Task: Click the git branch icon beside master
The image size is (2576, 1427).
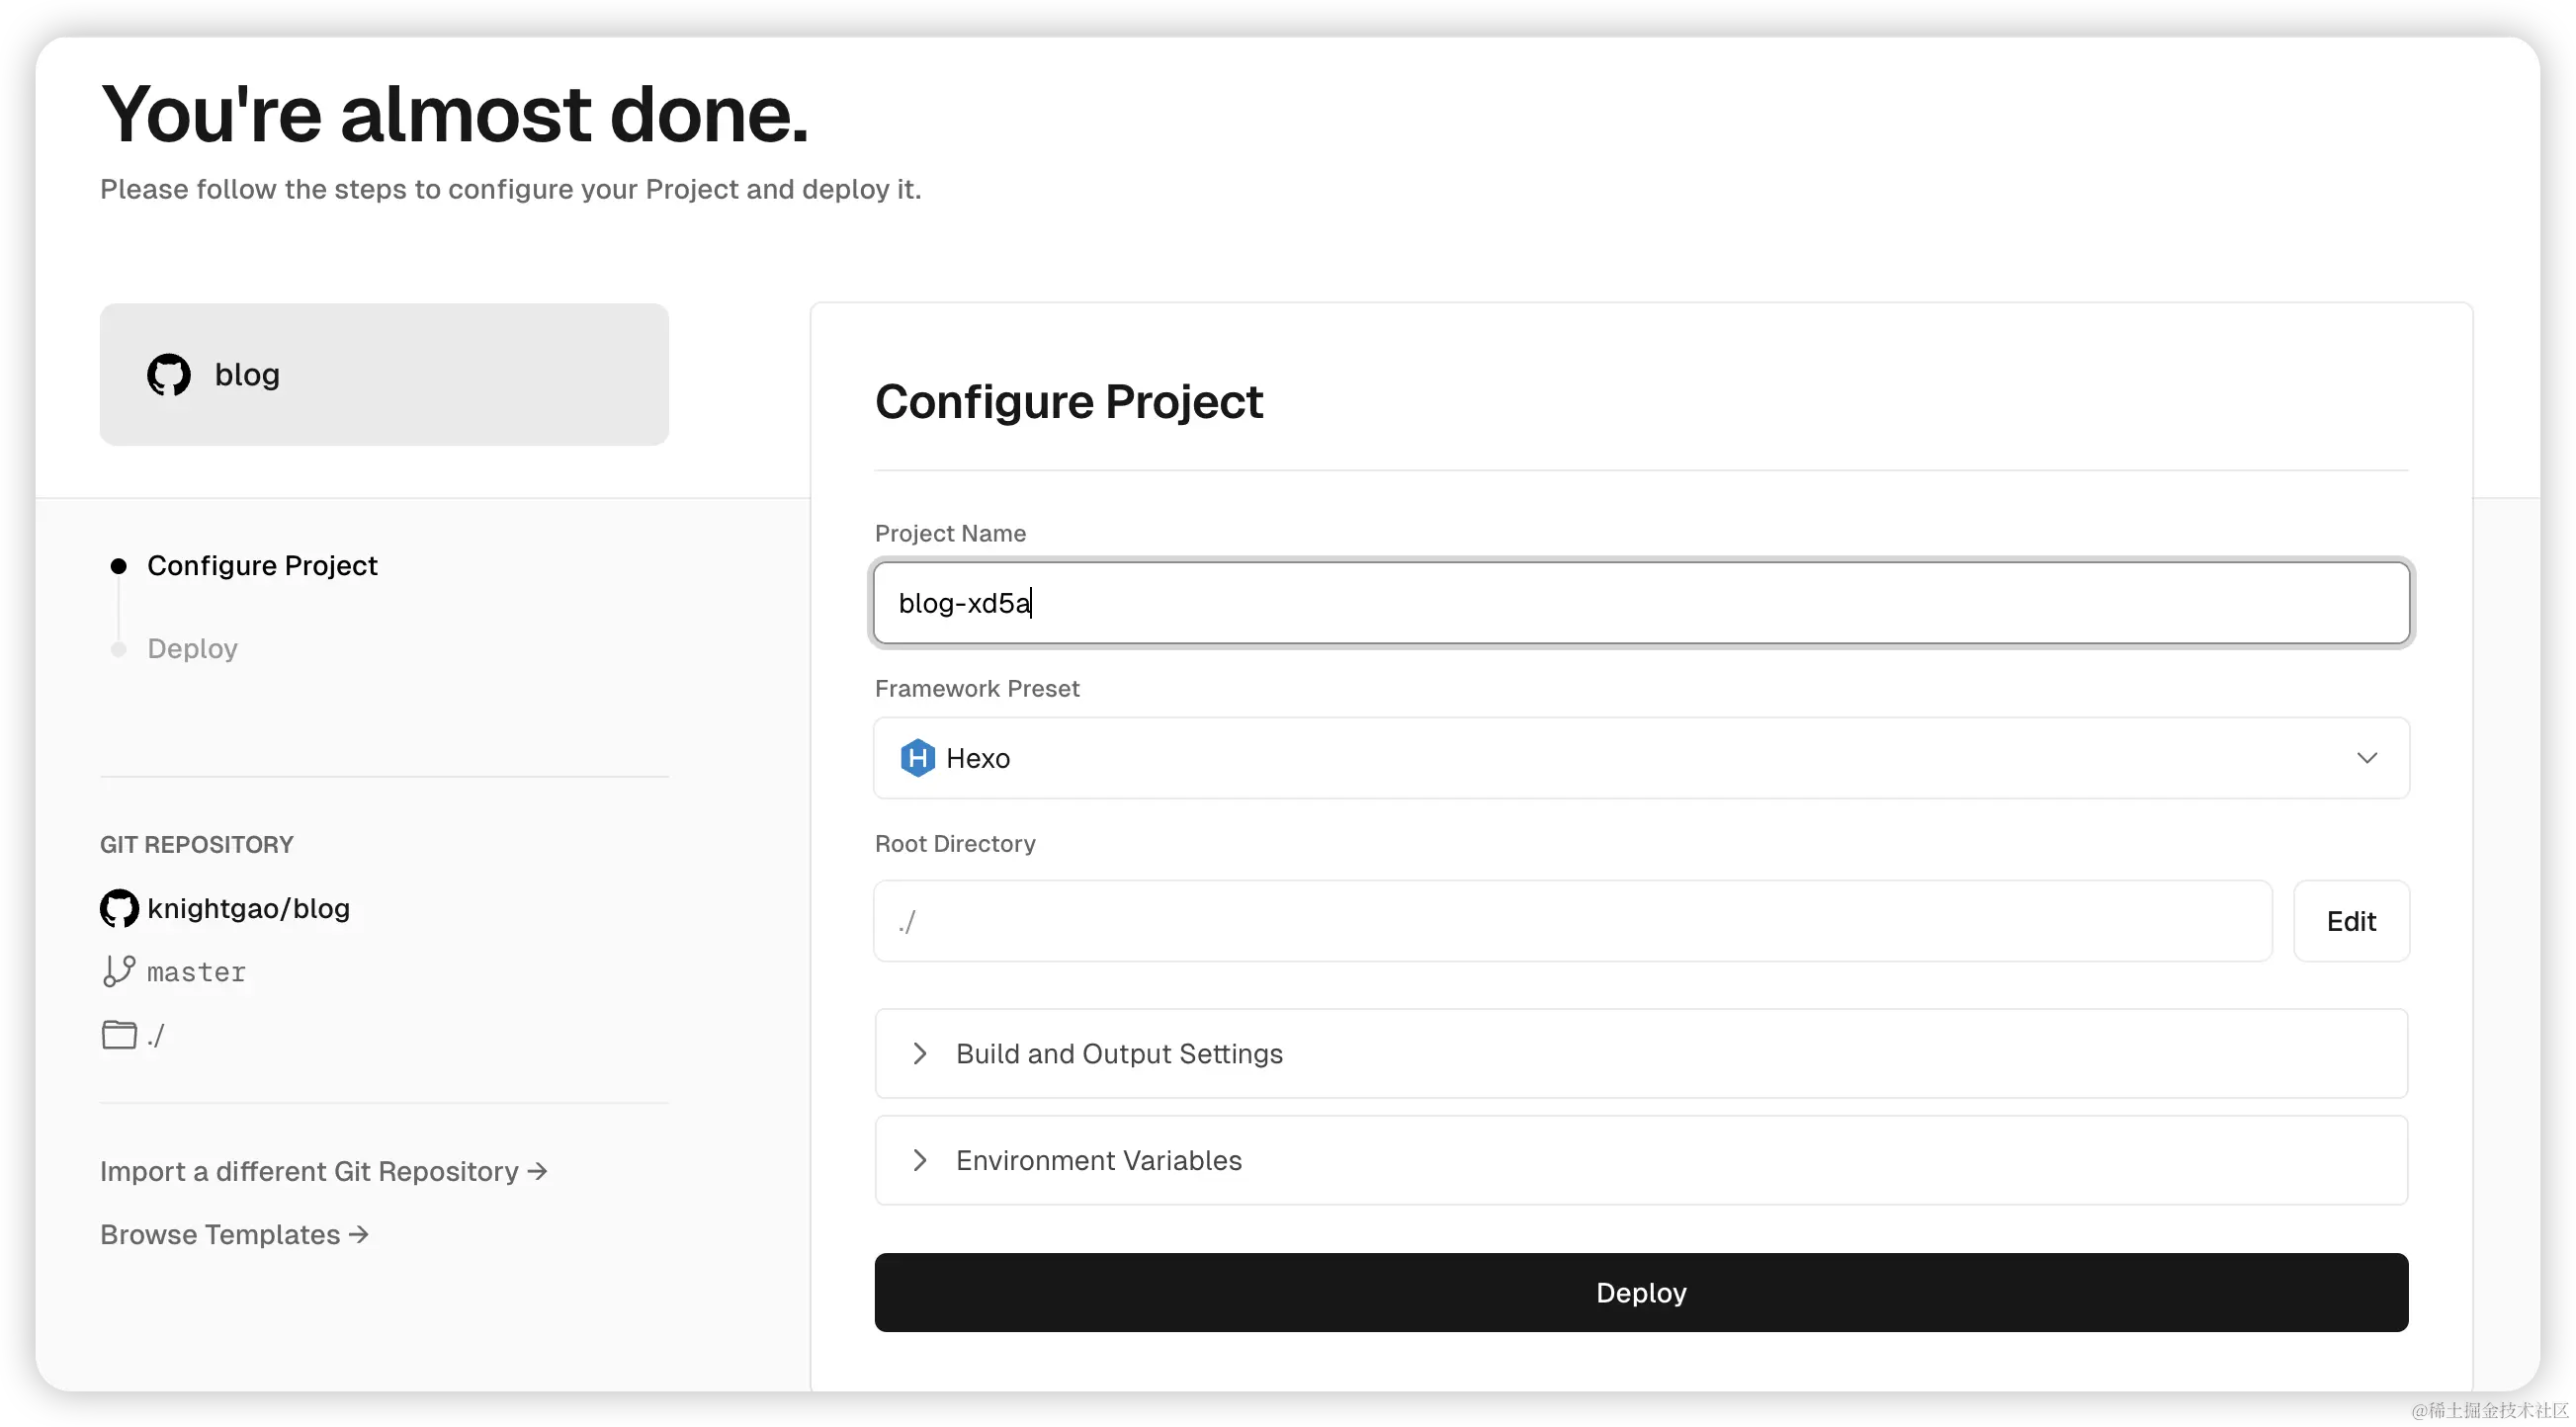Action: [118, 971]
